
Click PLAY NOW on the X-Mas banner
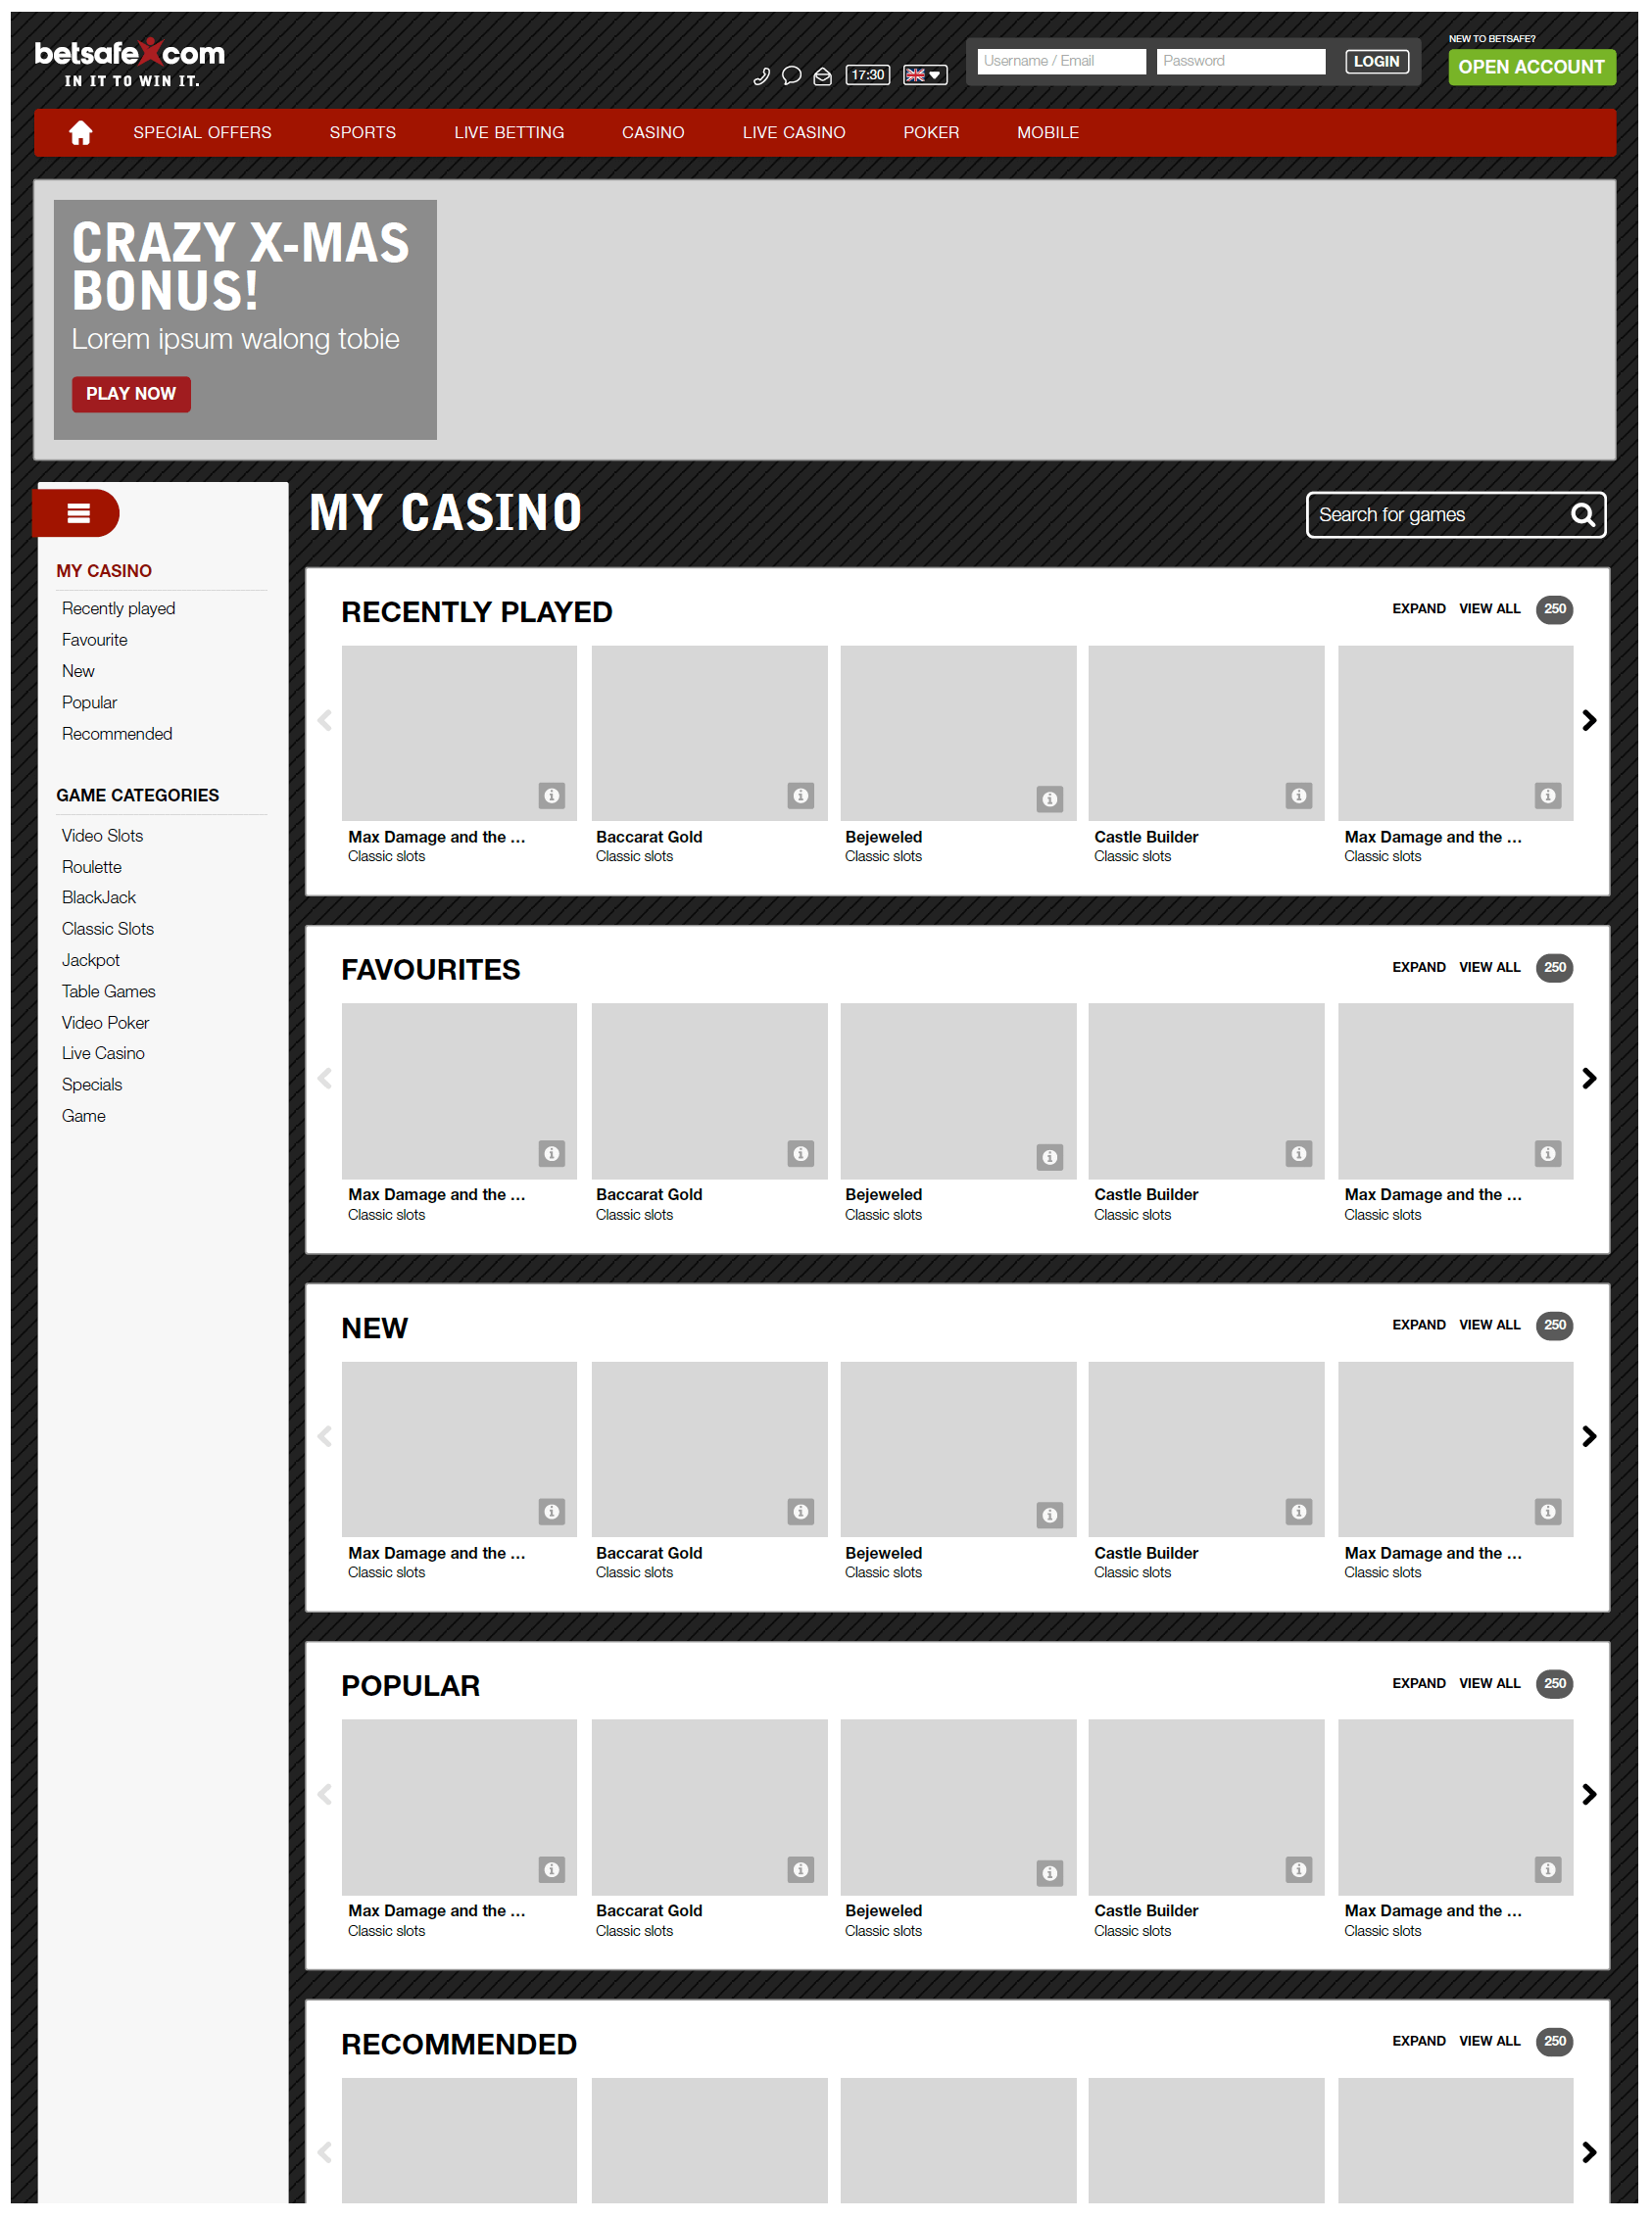pos(131,394)
